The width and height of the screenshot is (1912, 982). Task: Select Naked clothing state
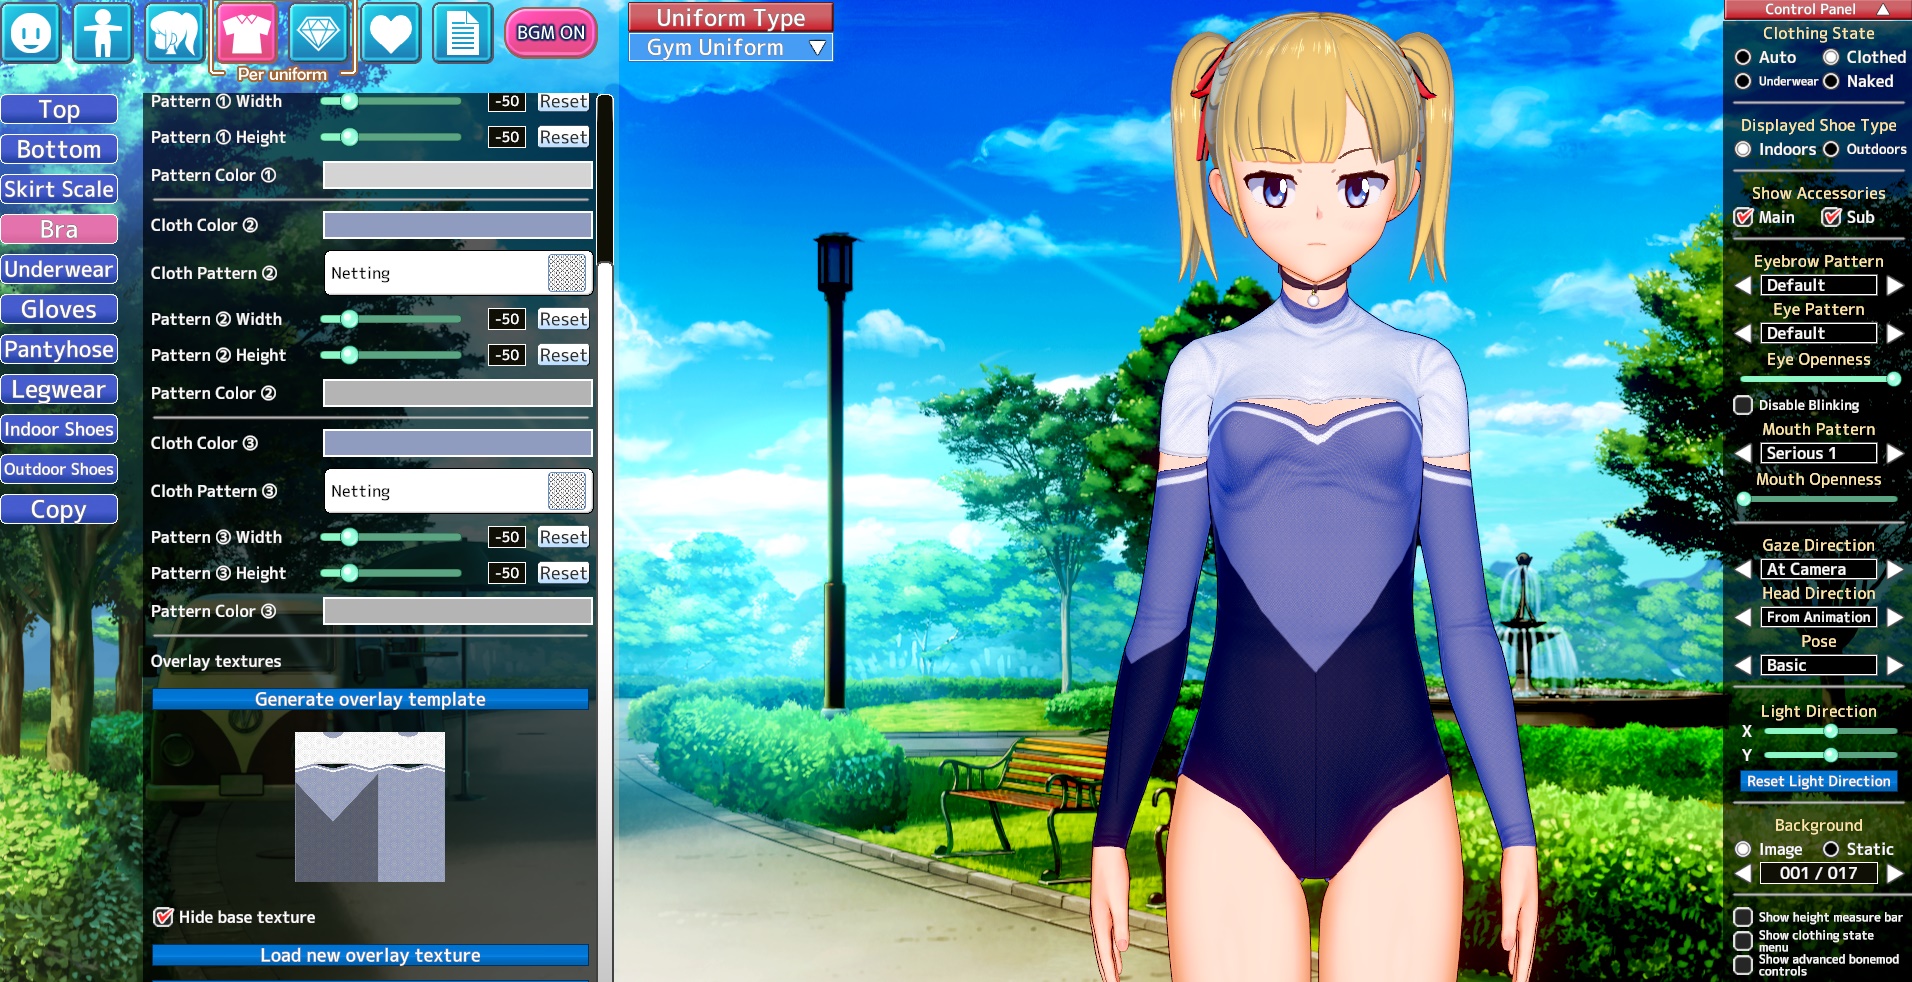(1831, 81)
